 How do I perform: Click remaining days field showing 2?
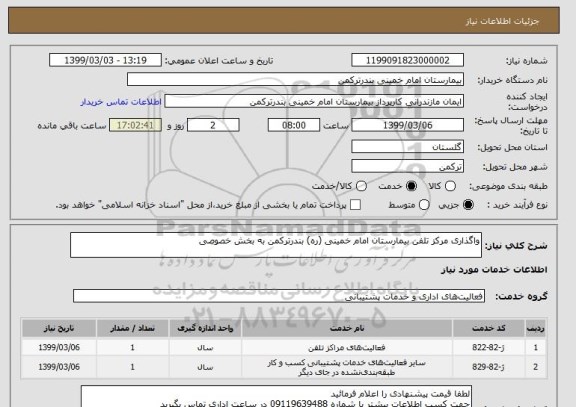tap(213, 125)
